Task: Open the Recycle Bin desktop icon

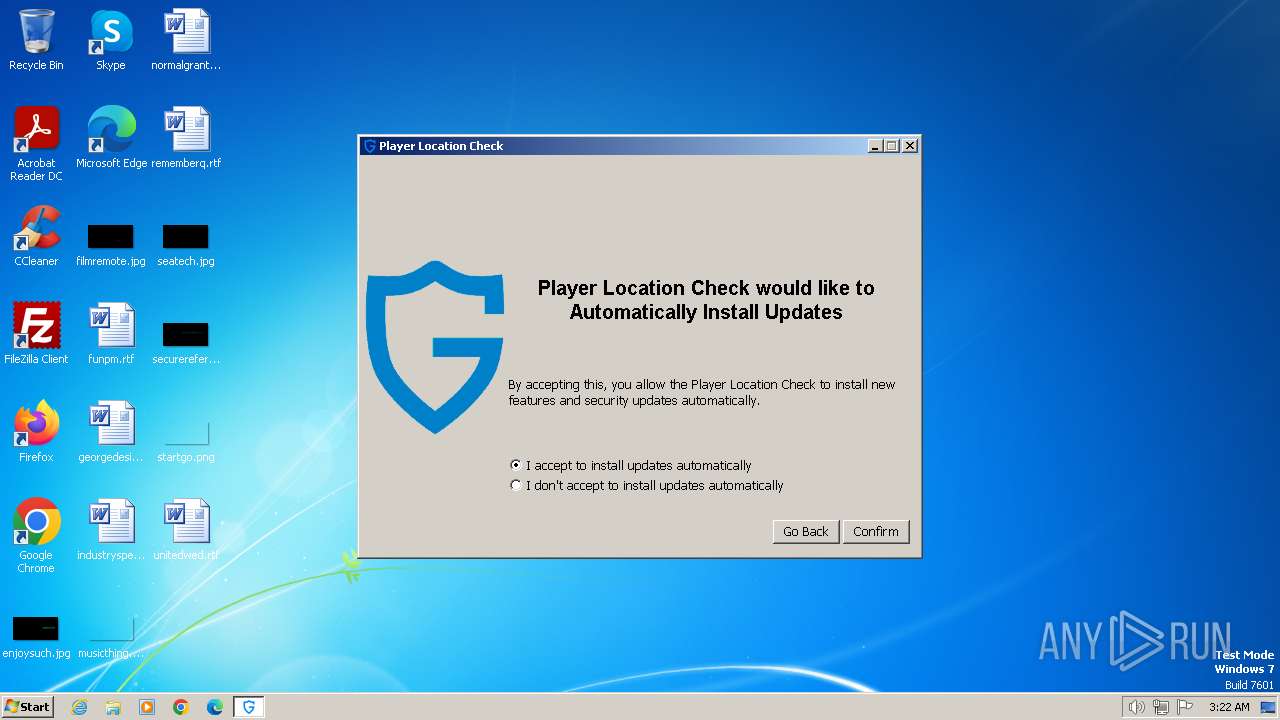Action: pyautogui.click(x=36, y=40)
